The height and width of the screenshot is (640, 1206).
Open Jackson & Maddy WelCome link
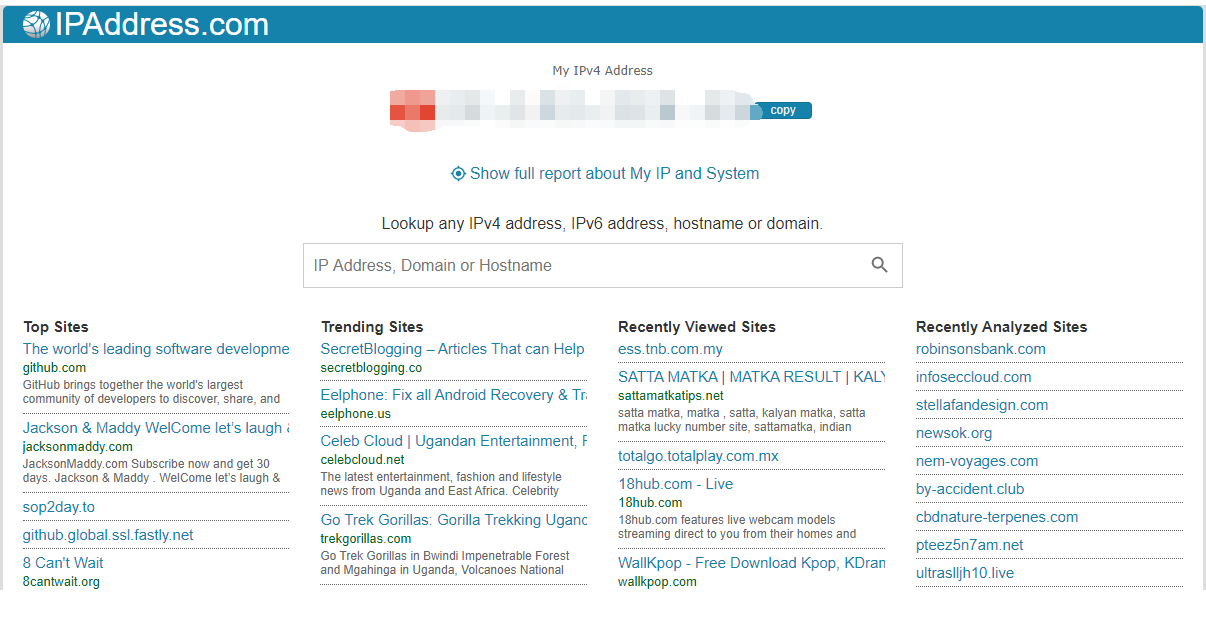tap(156, 428)
